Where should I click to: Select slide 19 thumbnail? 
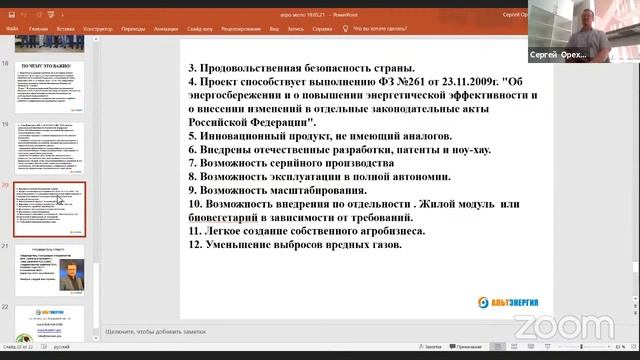49,149
